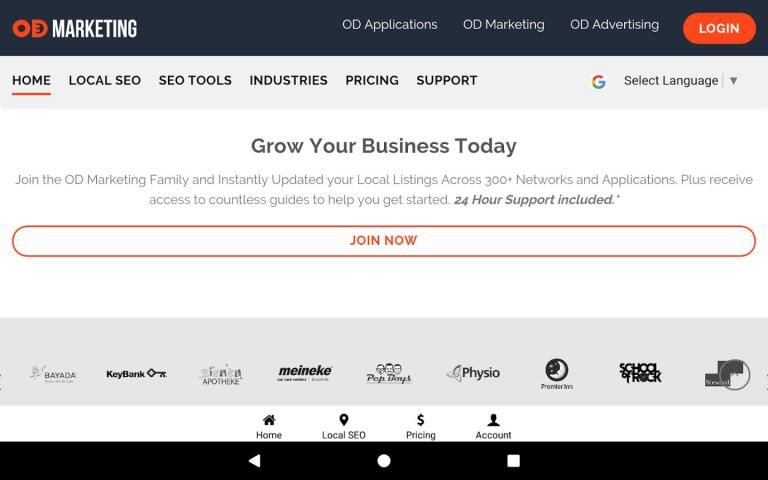Open Home icon in bottom navigation

pyautogui.click(x=268, y=420)
